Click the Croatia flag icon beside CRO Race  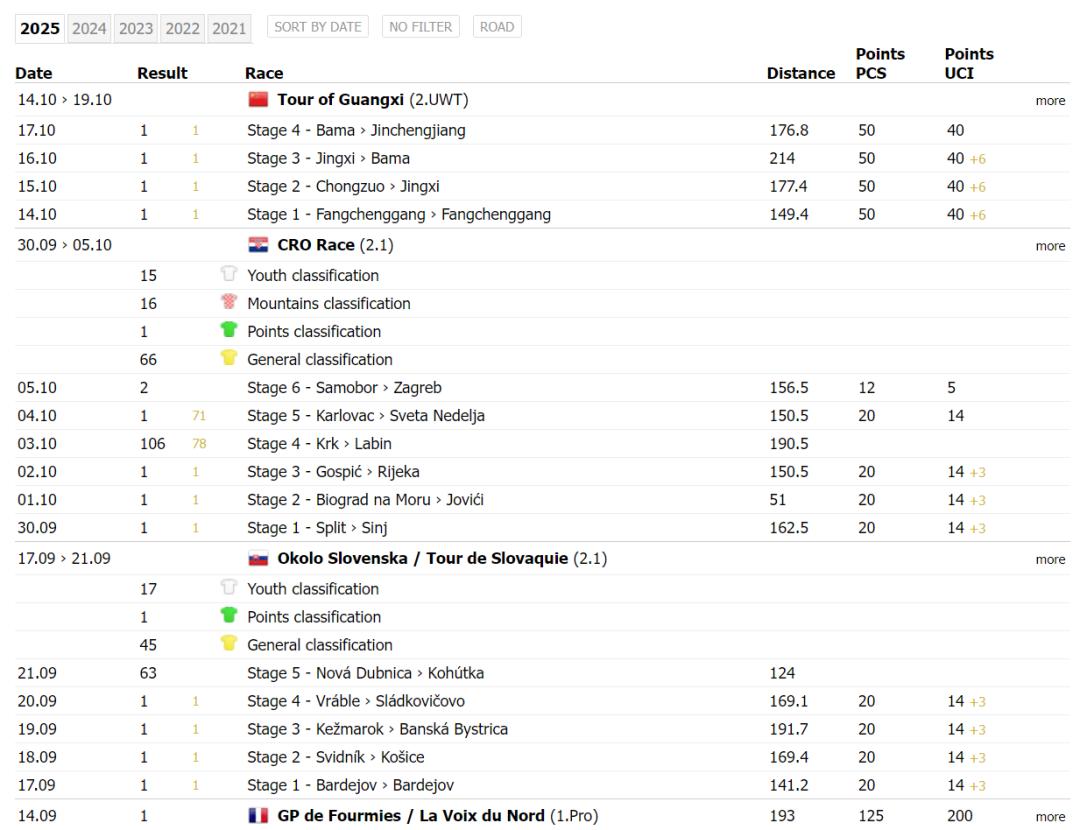click(x=258, y=247)
